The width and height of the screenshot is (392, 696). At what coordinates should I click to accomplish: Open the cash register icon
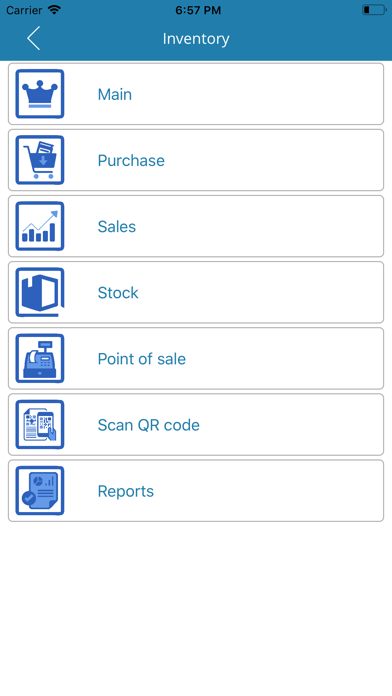click(40, 359)
